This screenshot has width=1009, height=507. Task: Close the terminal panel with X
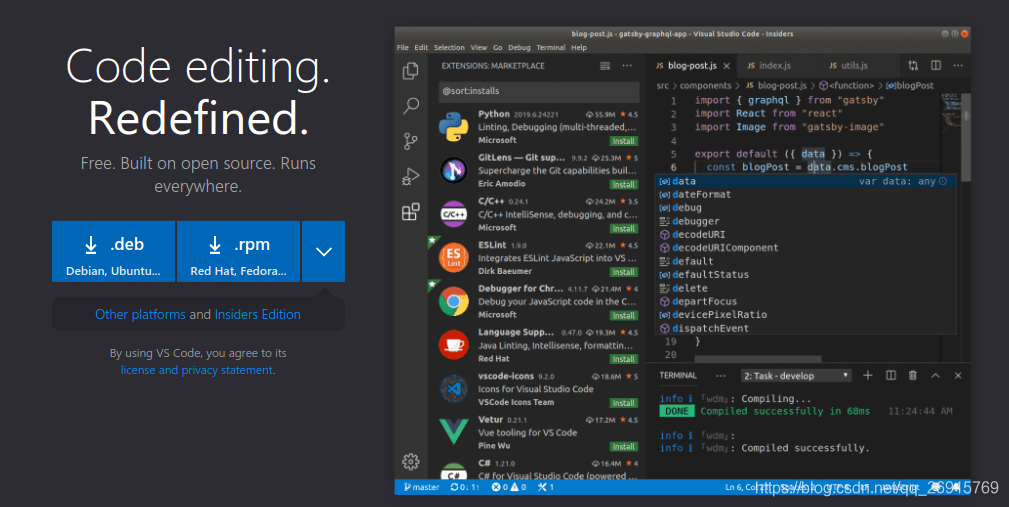958,376
